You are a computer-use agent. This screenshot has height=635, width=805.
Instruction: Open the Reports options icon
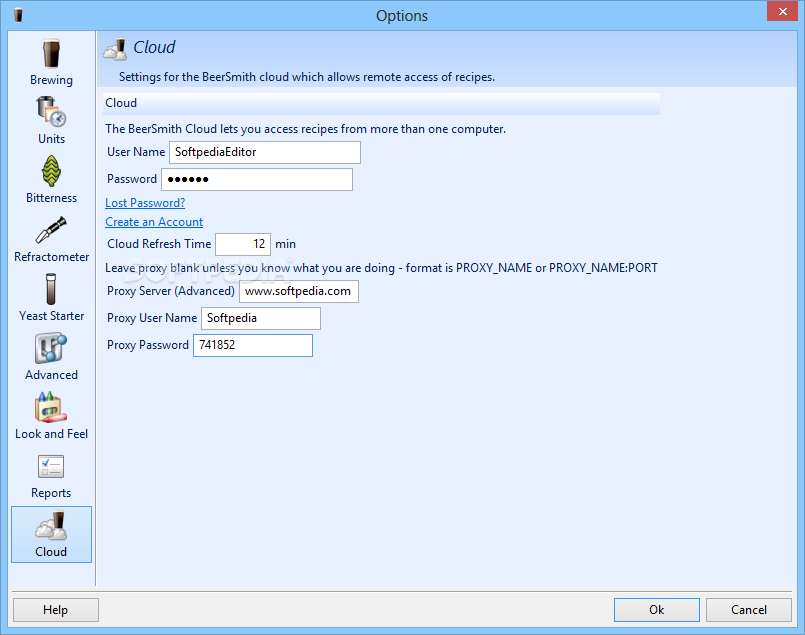coord(51,466)
